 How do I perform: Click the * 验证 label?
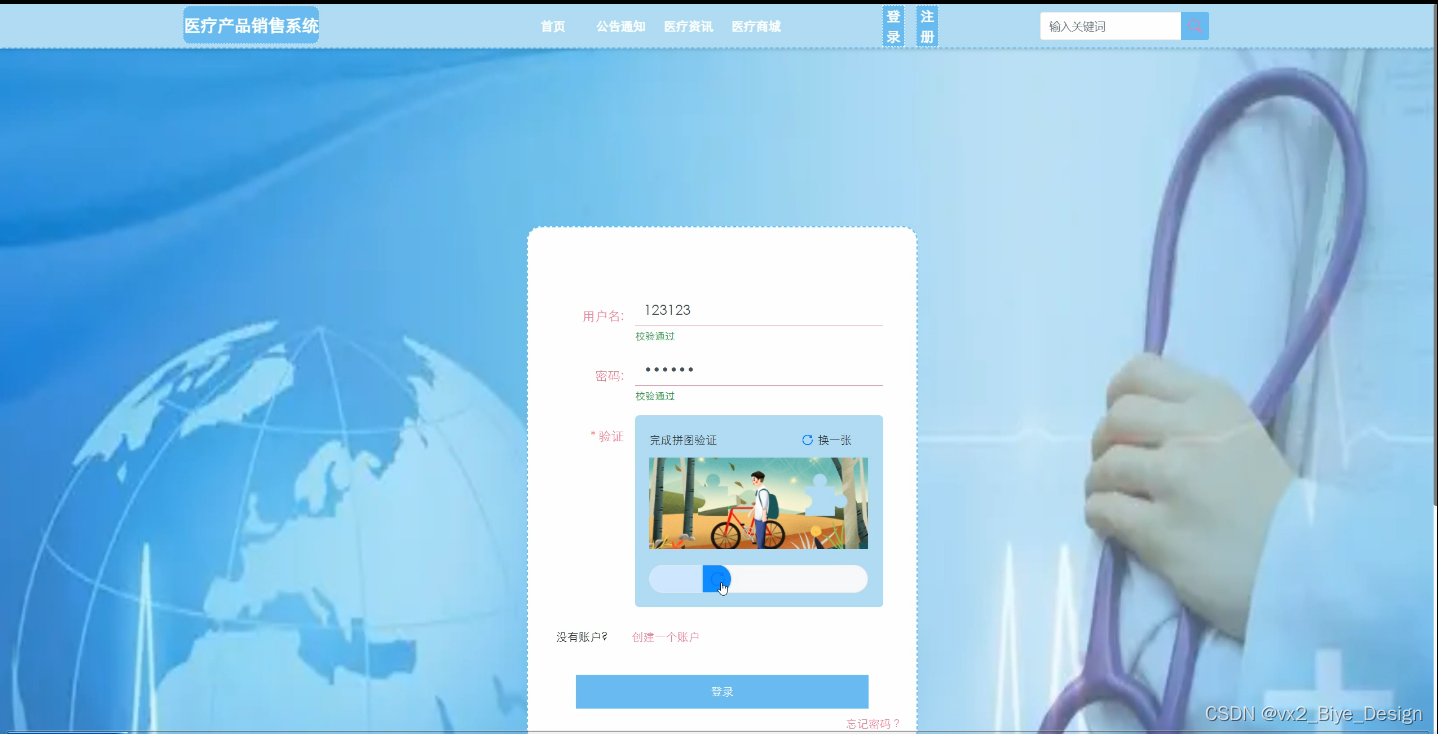[607, 436]
